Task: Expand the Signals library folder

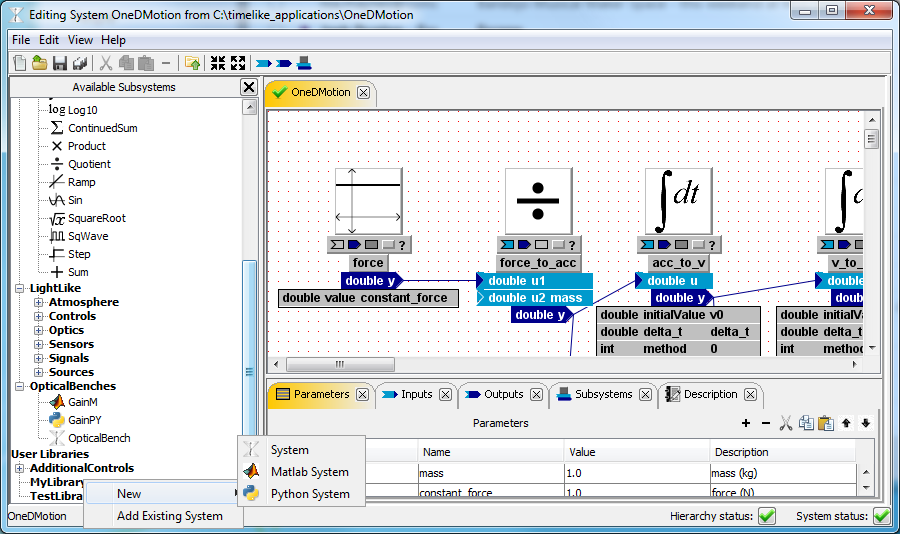Action: pyautogui.click(x=38, y=358)
